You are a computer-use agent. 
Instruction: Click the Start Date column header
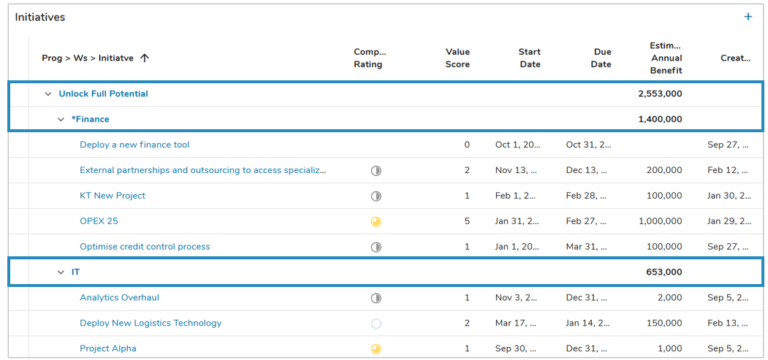(529, 58)
